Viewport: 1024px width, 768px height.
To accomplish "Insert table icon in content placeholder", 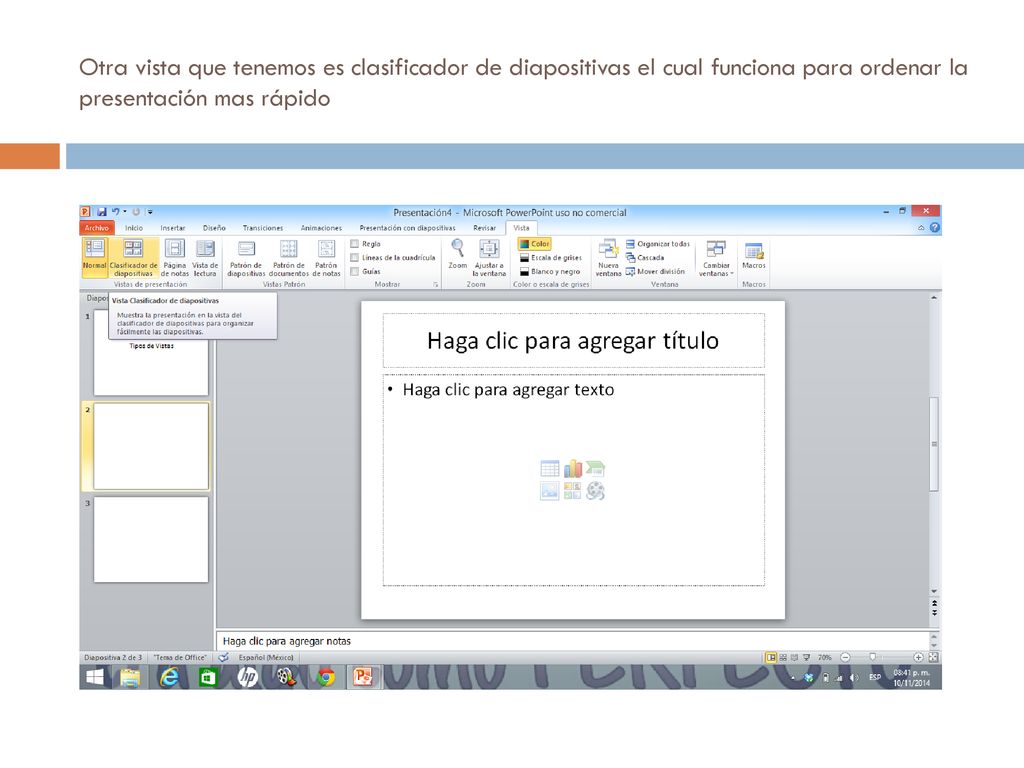I will click(550, 468).
